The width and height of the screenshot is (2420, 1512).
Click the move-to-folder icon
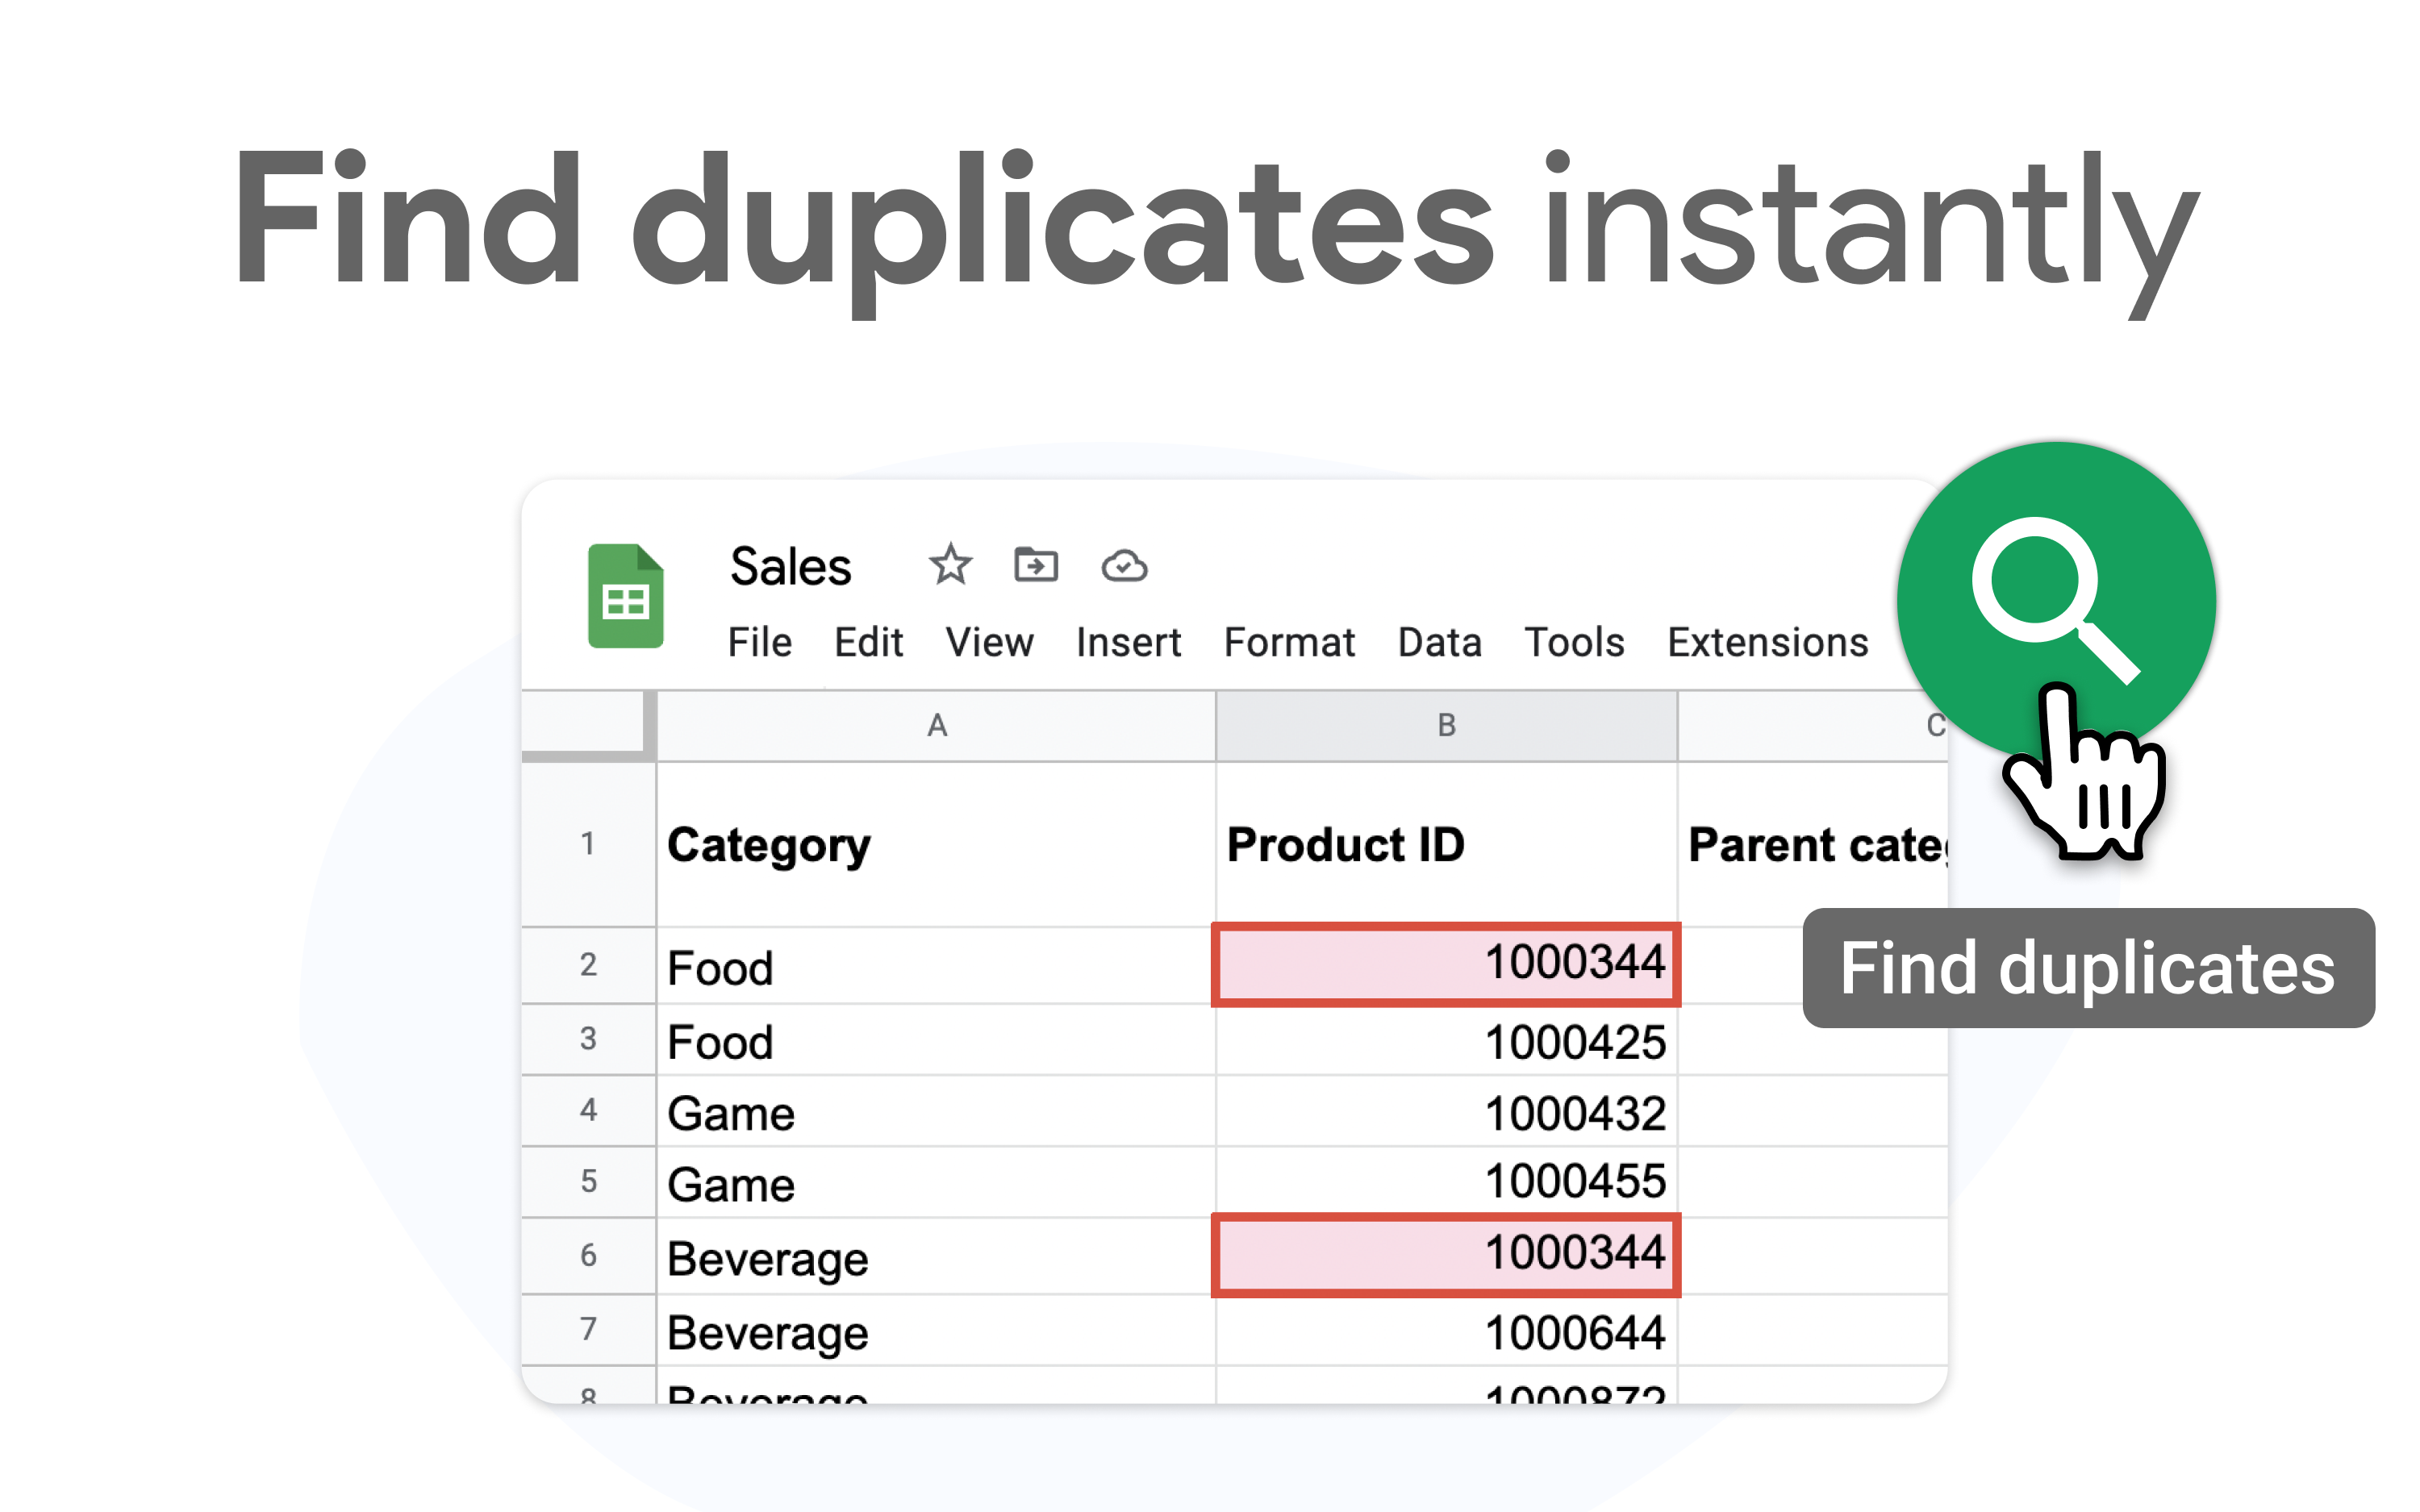coord(1036,565)
